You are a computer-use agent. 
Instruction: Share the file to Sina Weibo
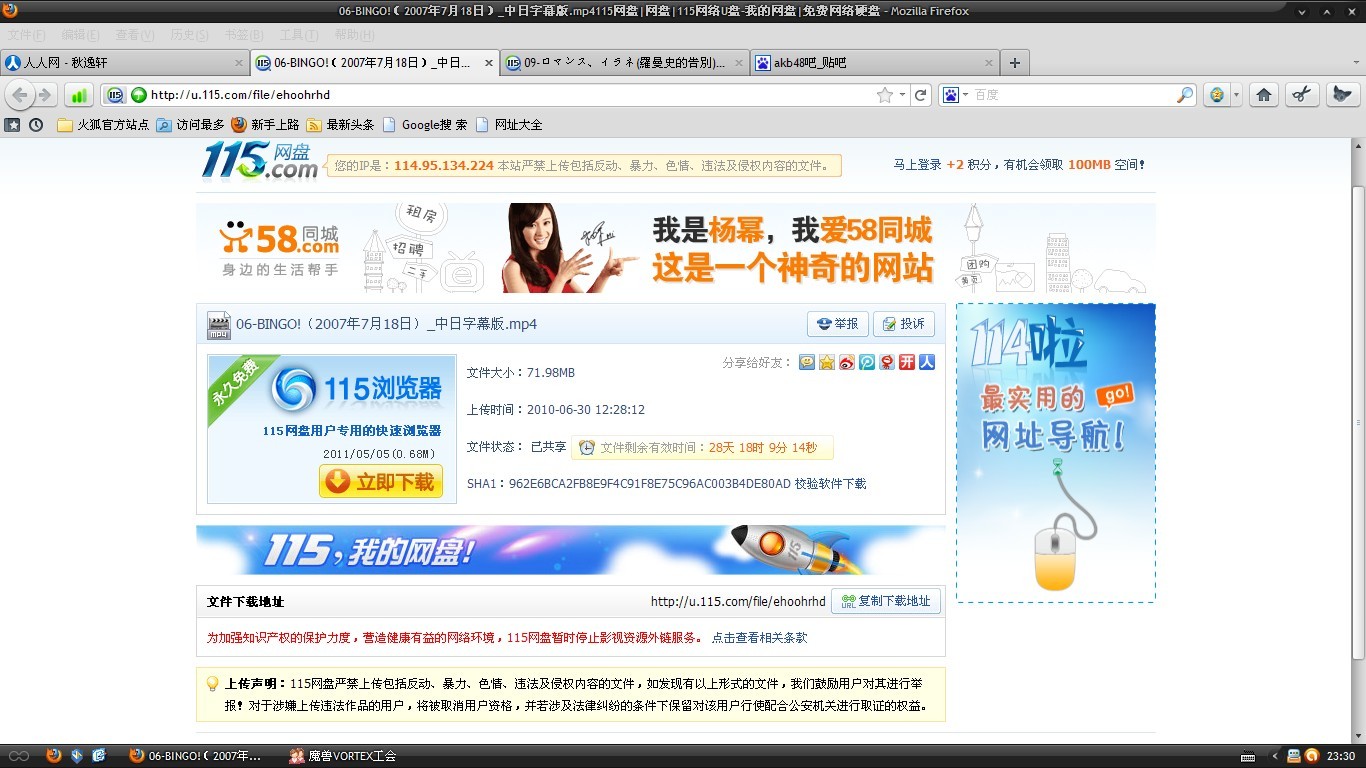847,362
